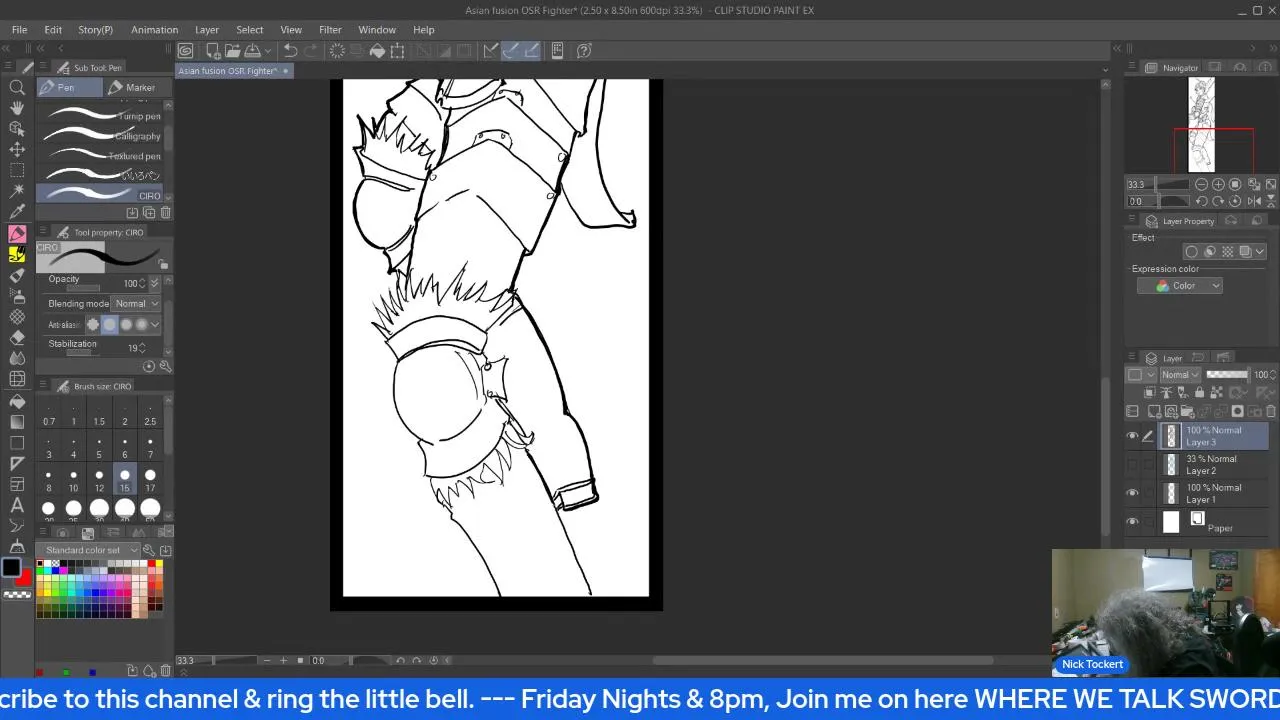Open the Edit menu
1280x720 pixels.
pos(53,30)
